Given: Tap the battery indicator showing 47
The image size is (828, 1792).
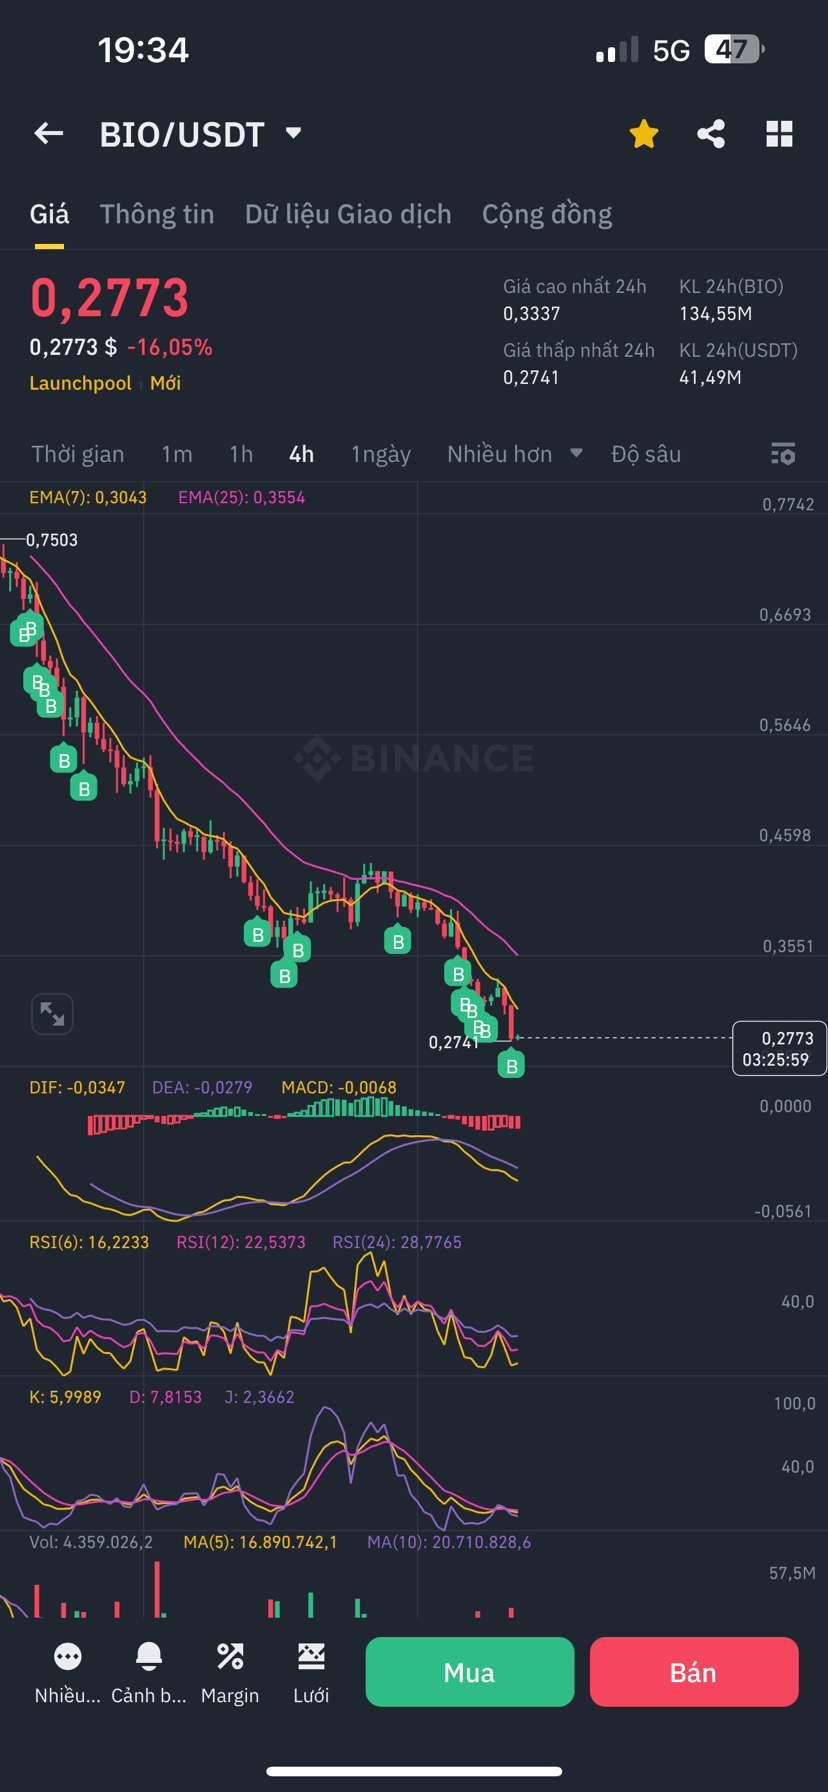Looking at the screenshot, I should click(x=735, y=49).
